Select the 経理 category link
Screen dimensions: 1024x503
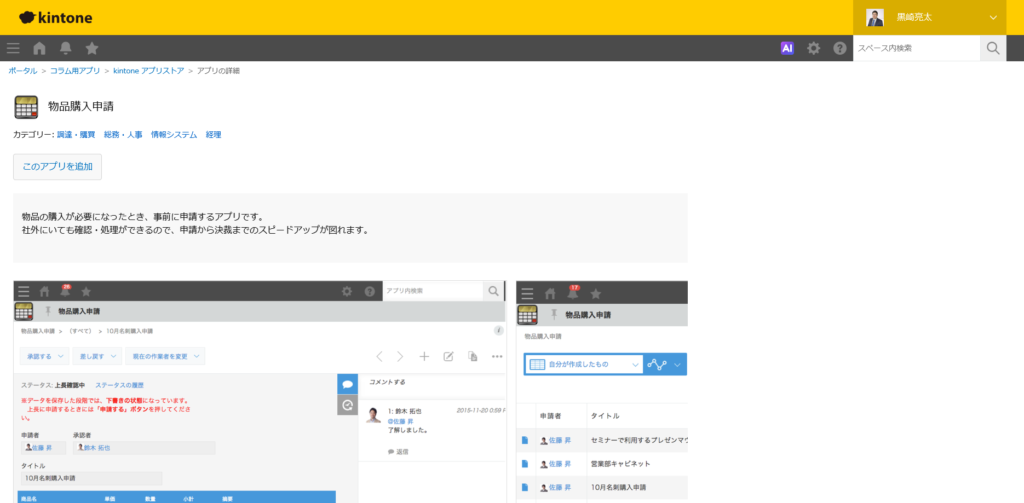tap(214, 135)
